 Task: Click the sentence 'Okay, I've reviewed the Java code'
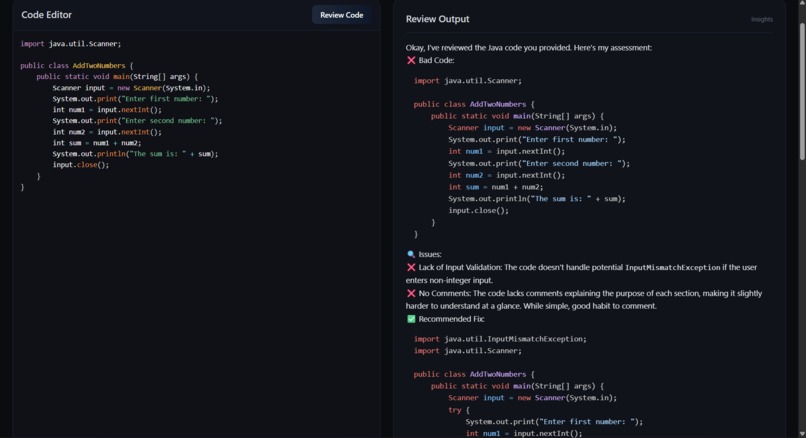pos(528,47)
